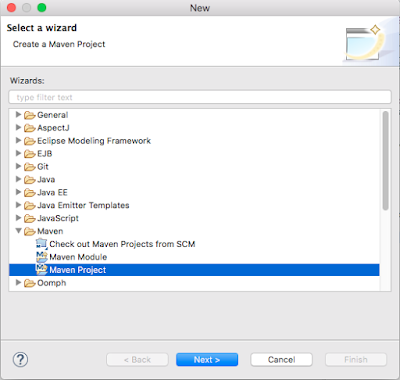The image size is (400, 380).
Task: Expand the Java EE category
Action: click(x=18, y=192)
